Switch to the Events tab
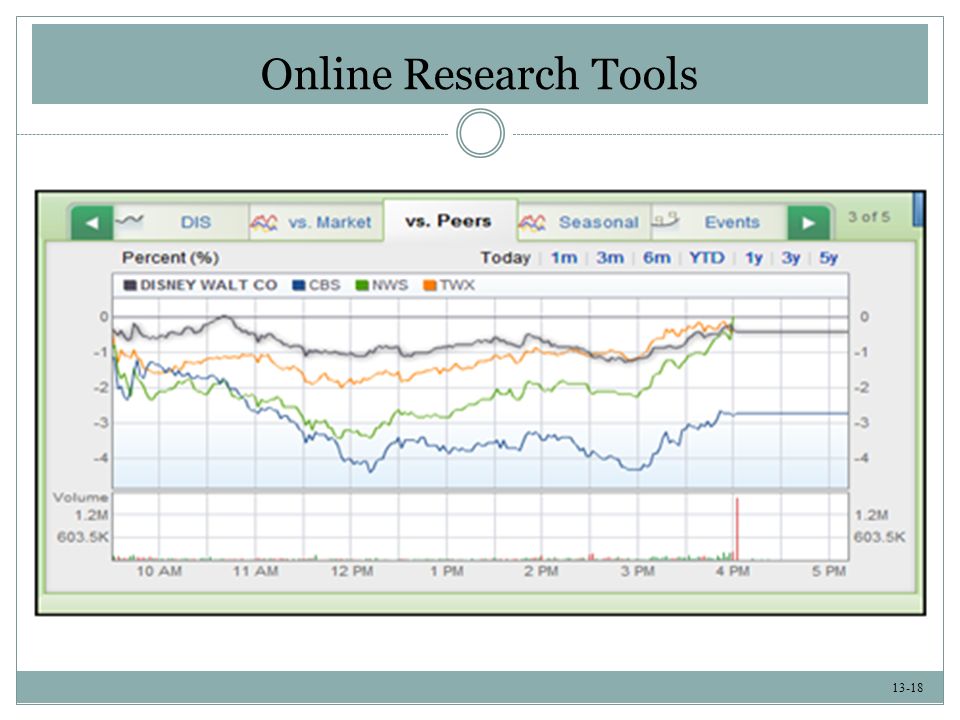This screenshot has height=720, width=960. click(718, 222)
